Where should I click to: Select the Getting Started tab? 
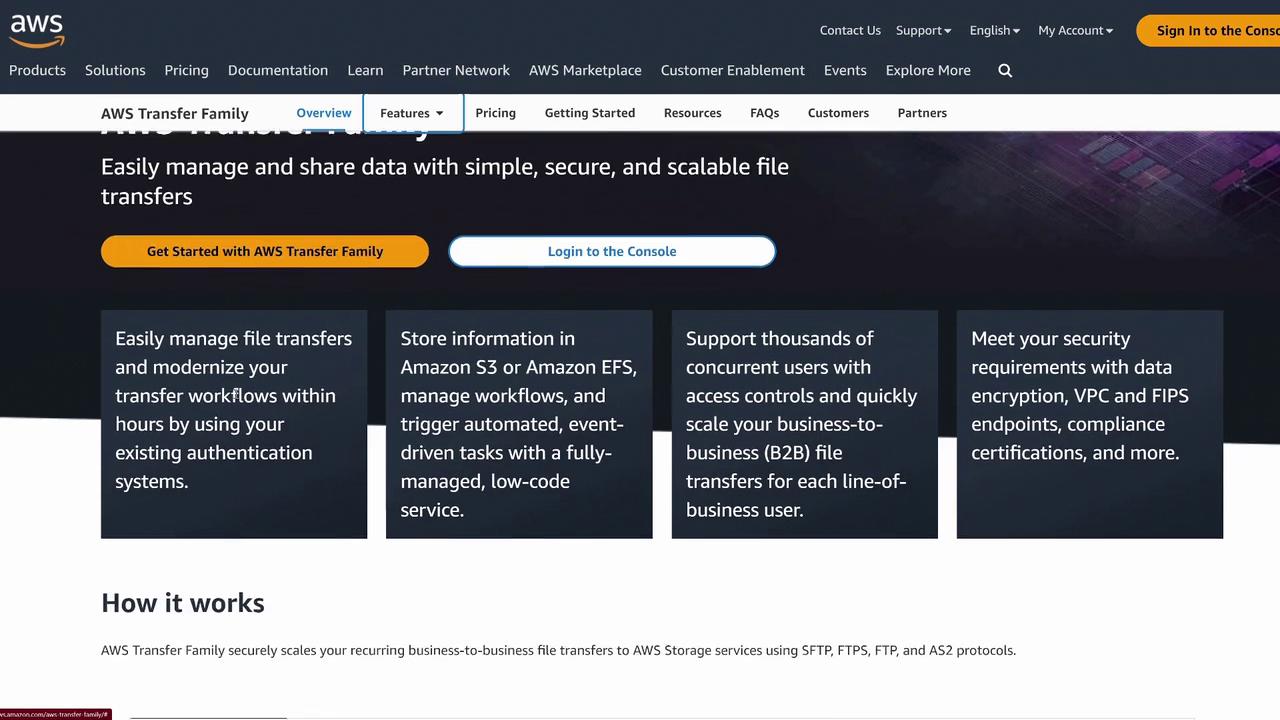click(x=590, y=113)
